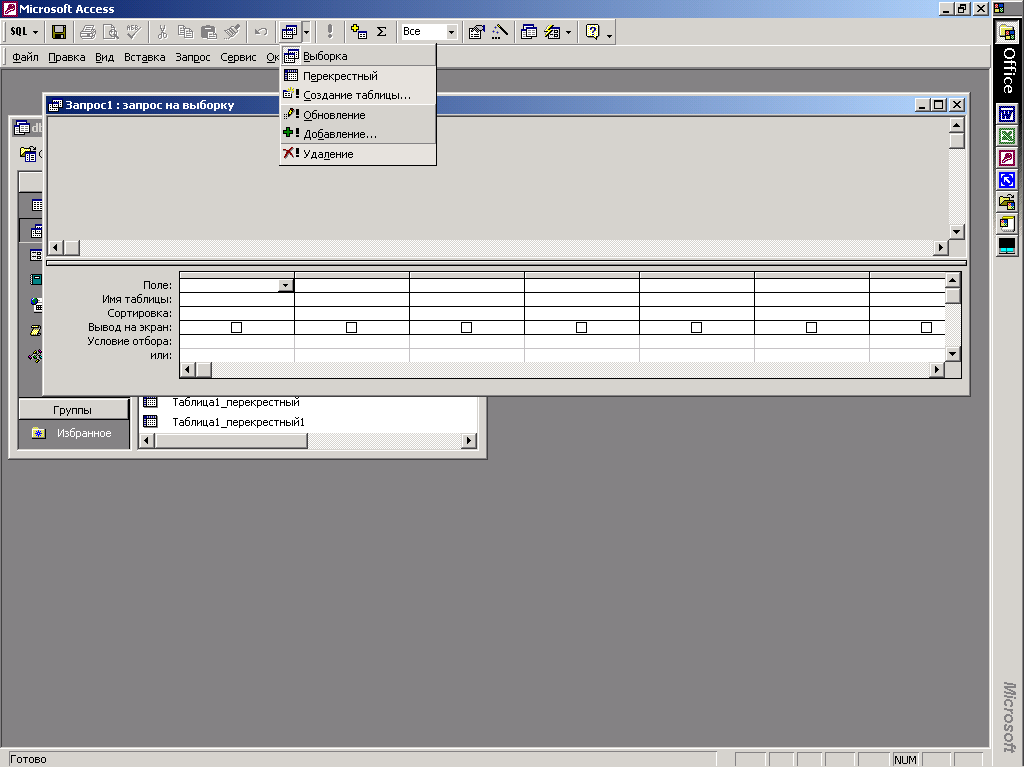
Task: Save the query with the floppy disk icon
Action: point(59,31)
